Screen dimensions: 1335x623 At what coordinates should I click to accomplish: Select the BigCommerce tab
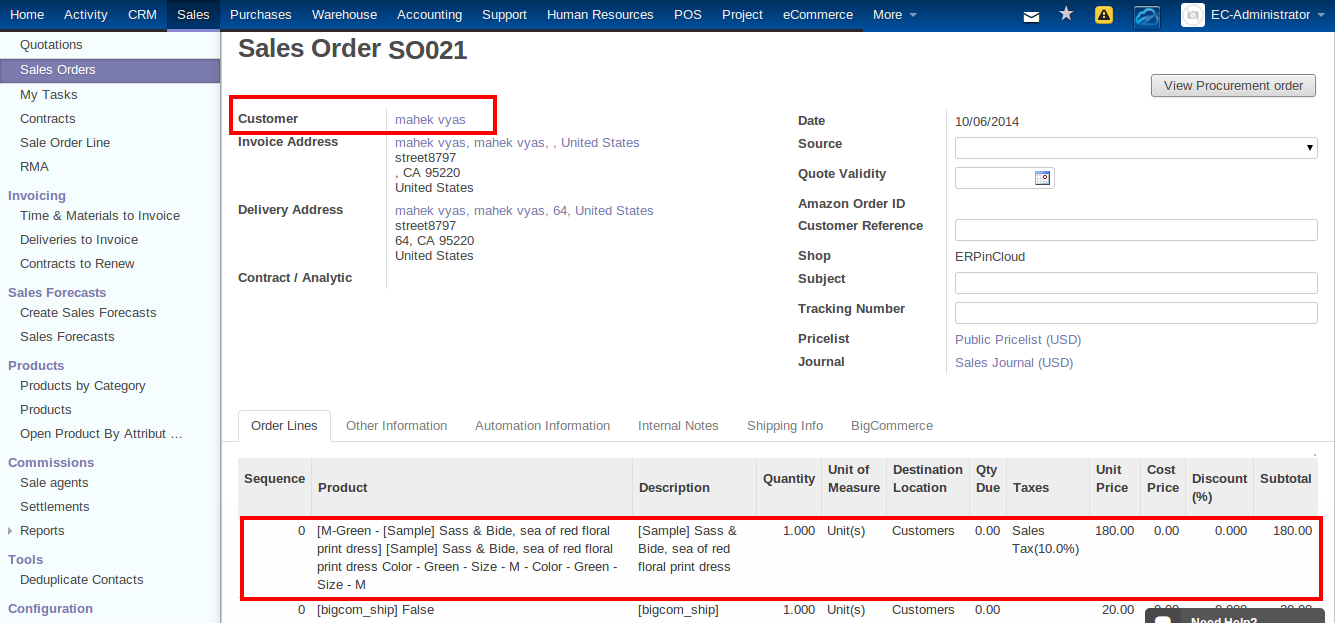coord(891,425)
